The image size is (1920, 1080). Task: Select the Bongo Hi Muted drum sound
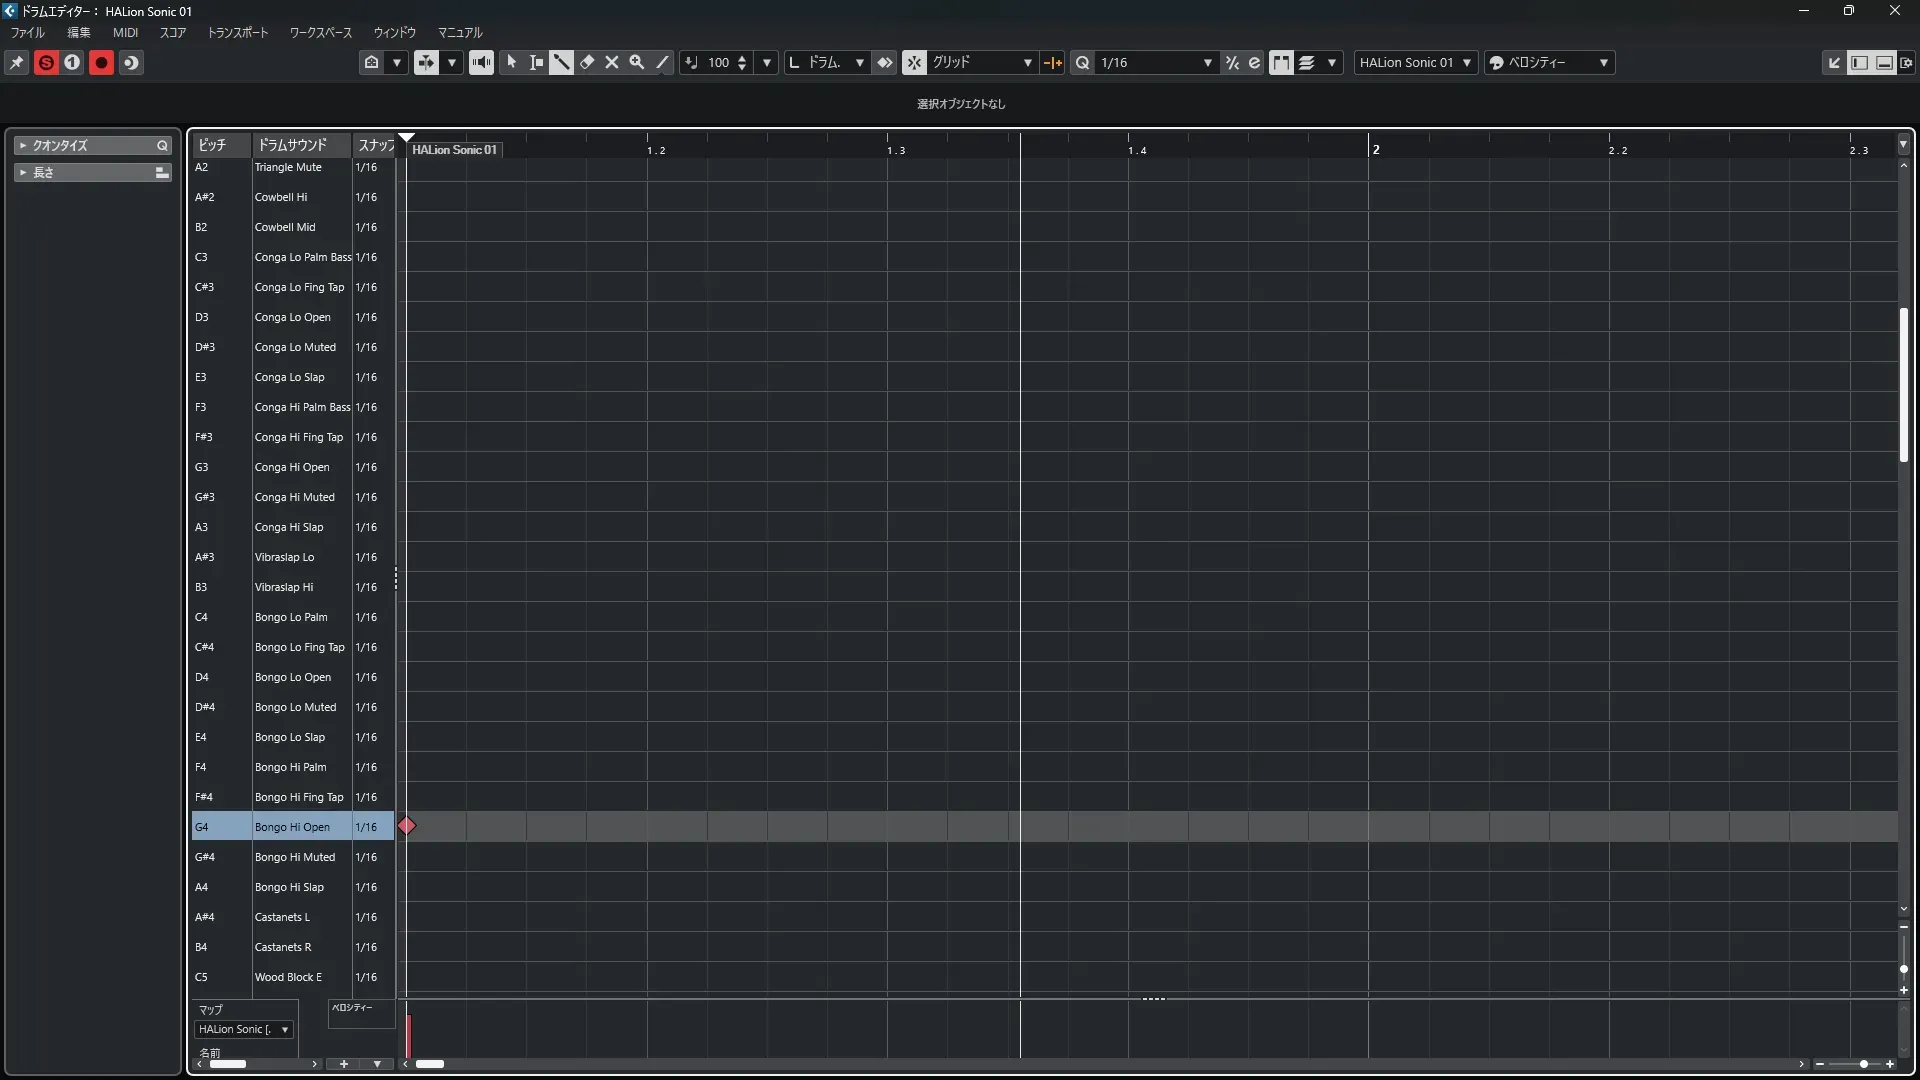coord(295,857)
